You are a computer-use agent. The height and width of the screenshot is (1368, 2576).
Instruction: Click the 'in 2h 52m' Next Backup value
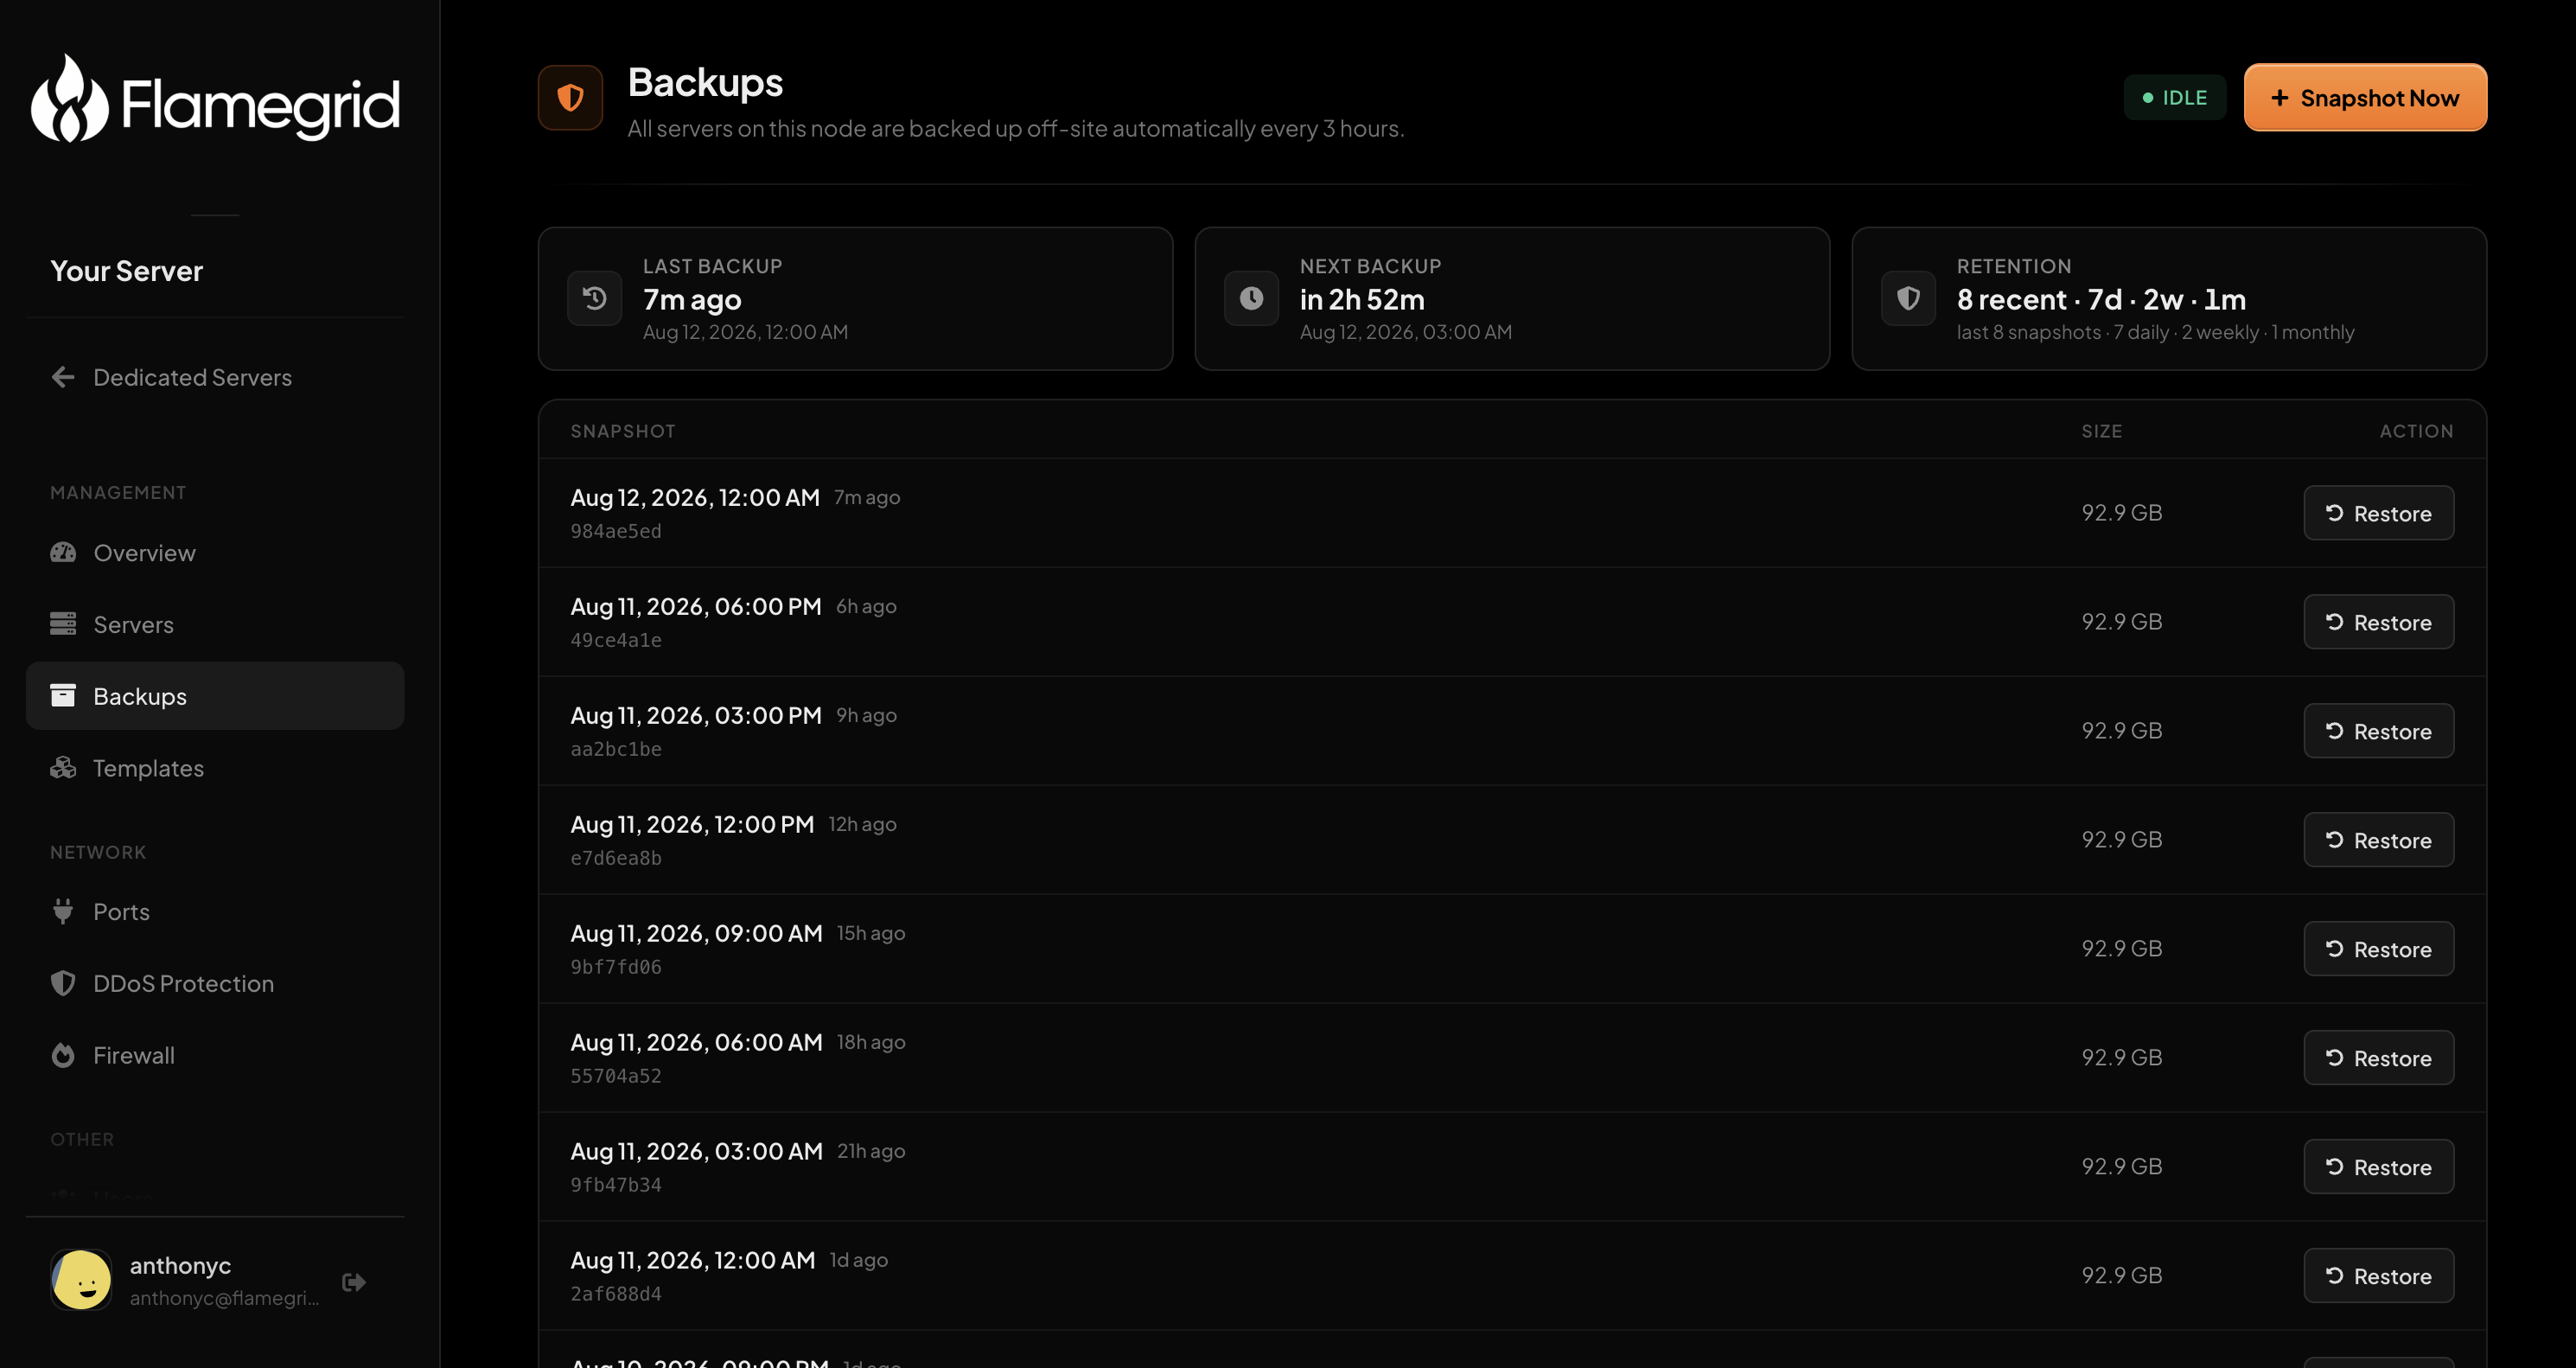tap(1362, 299)
